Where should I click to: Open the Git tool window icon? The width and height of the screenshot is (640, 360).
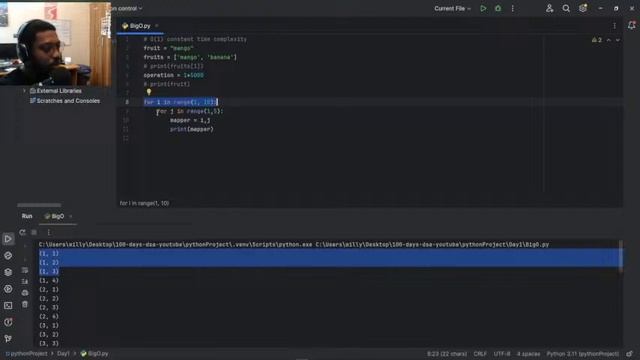point(8,338)
